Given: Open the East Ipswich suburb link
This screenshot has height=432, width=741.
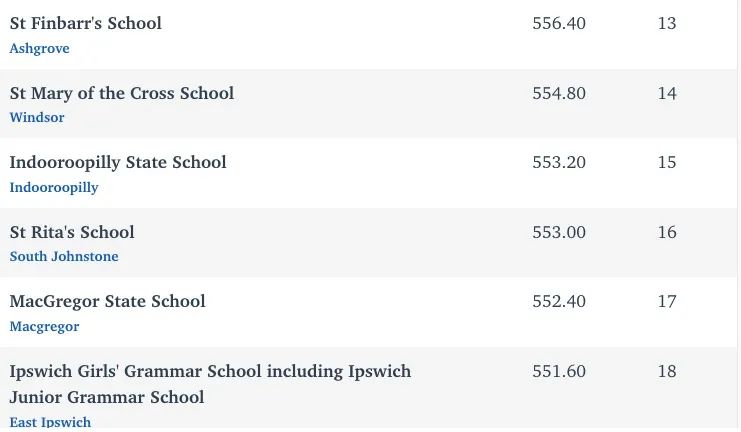Looking at the screenshot, I should coord(50,422).
